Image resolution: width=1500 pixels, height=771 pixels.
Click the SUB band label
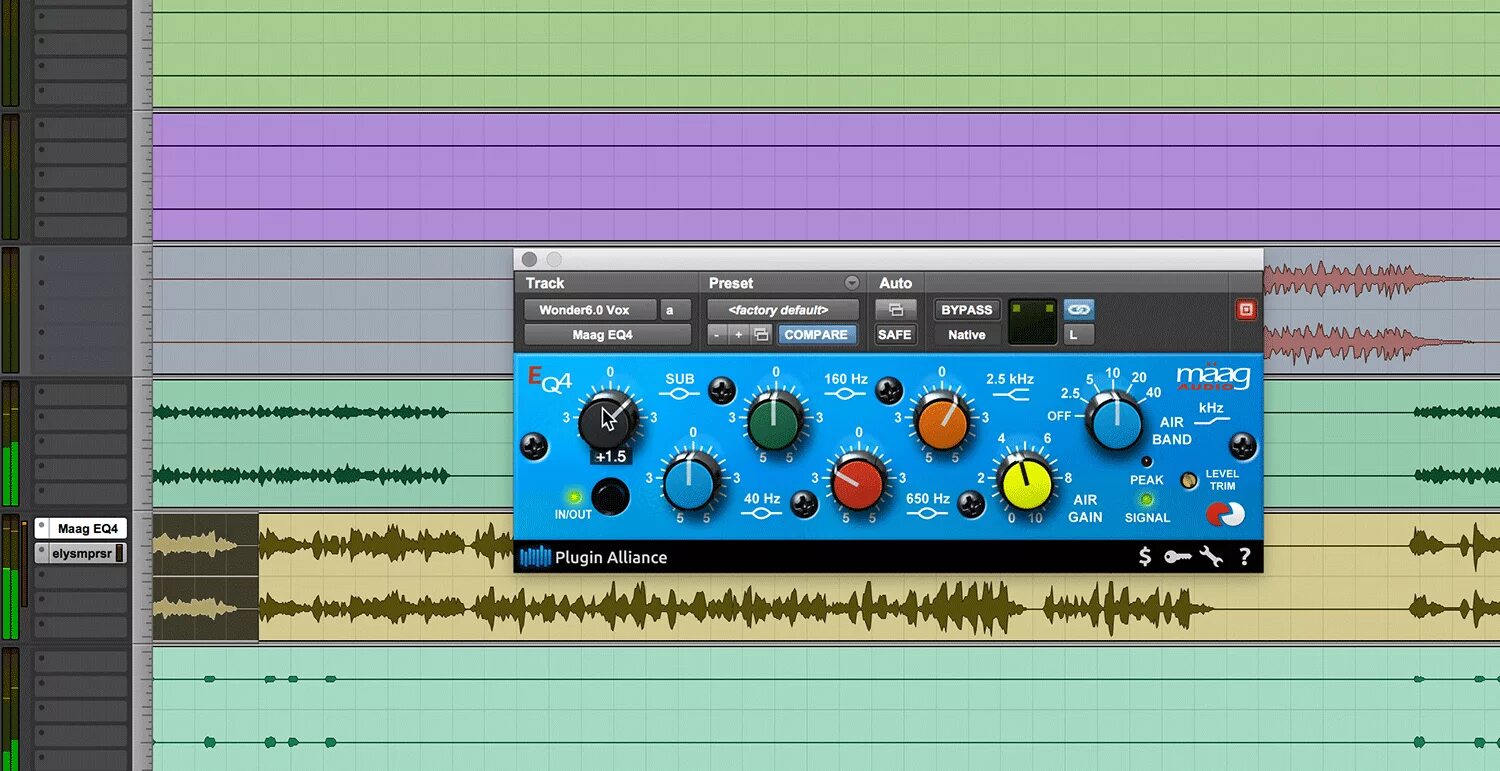click(x=680, y=379)
